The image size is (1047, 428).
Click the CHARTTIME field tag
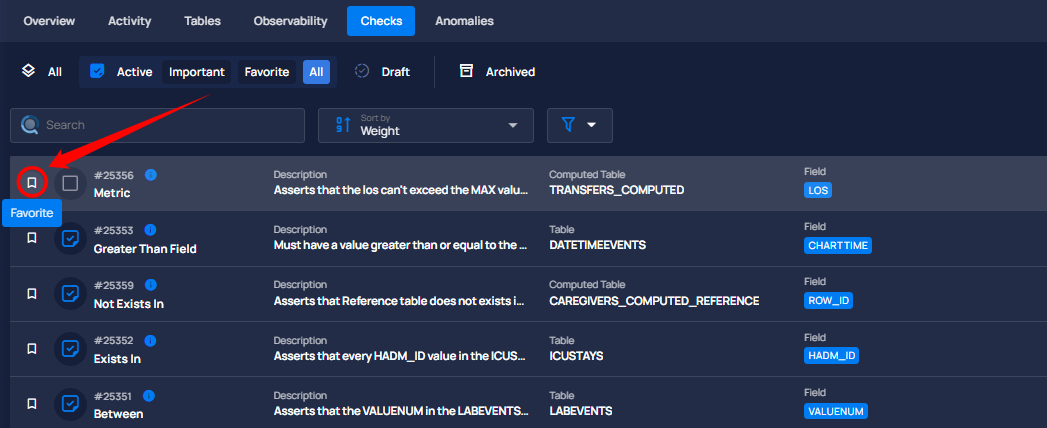tap(838, 246)
